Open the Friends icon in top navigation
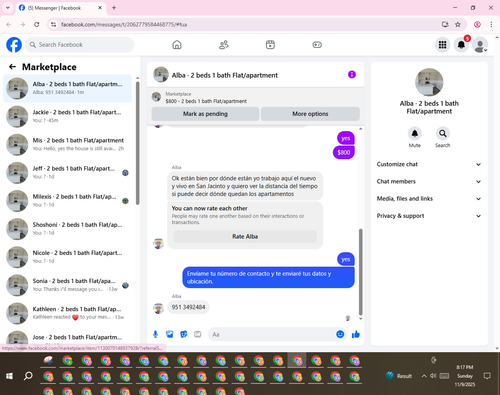 pos(224,45)
